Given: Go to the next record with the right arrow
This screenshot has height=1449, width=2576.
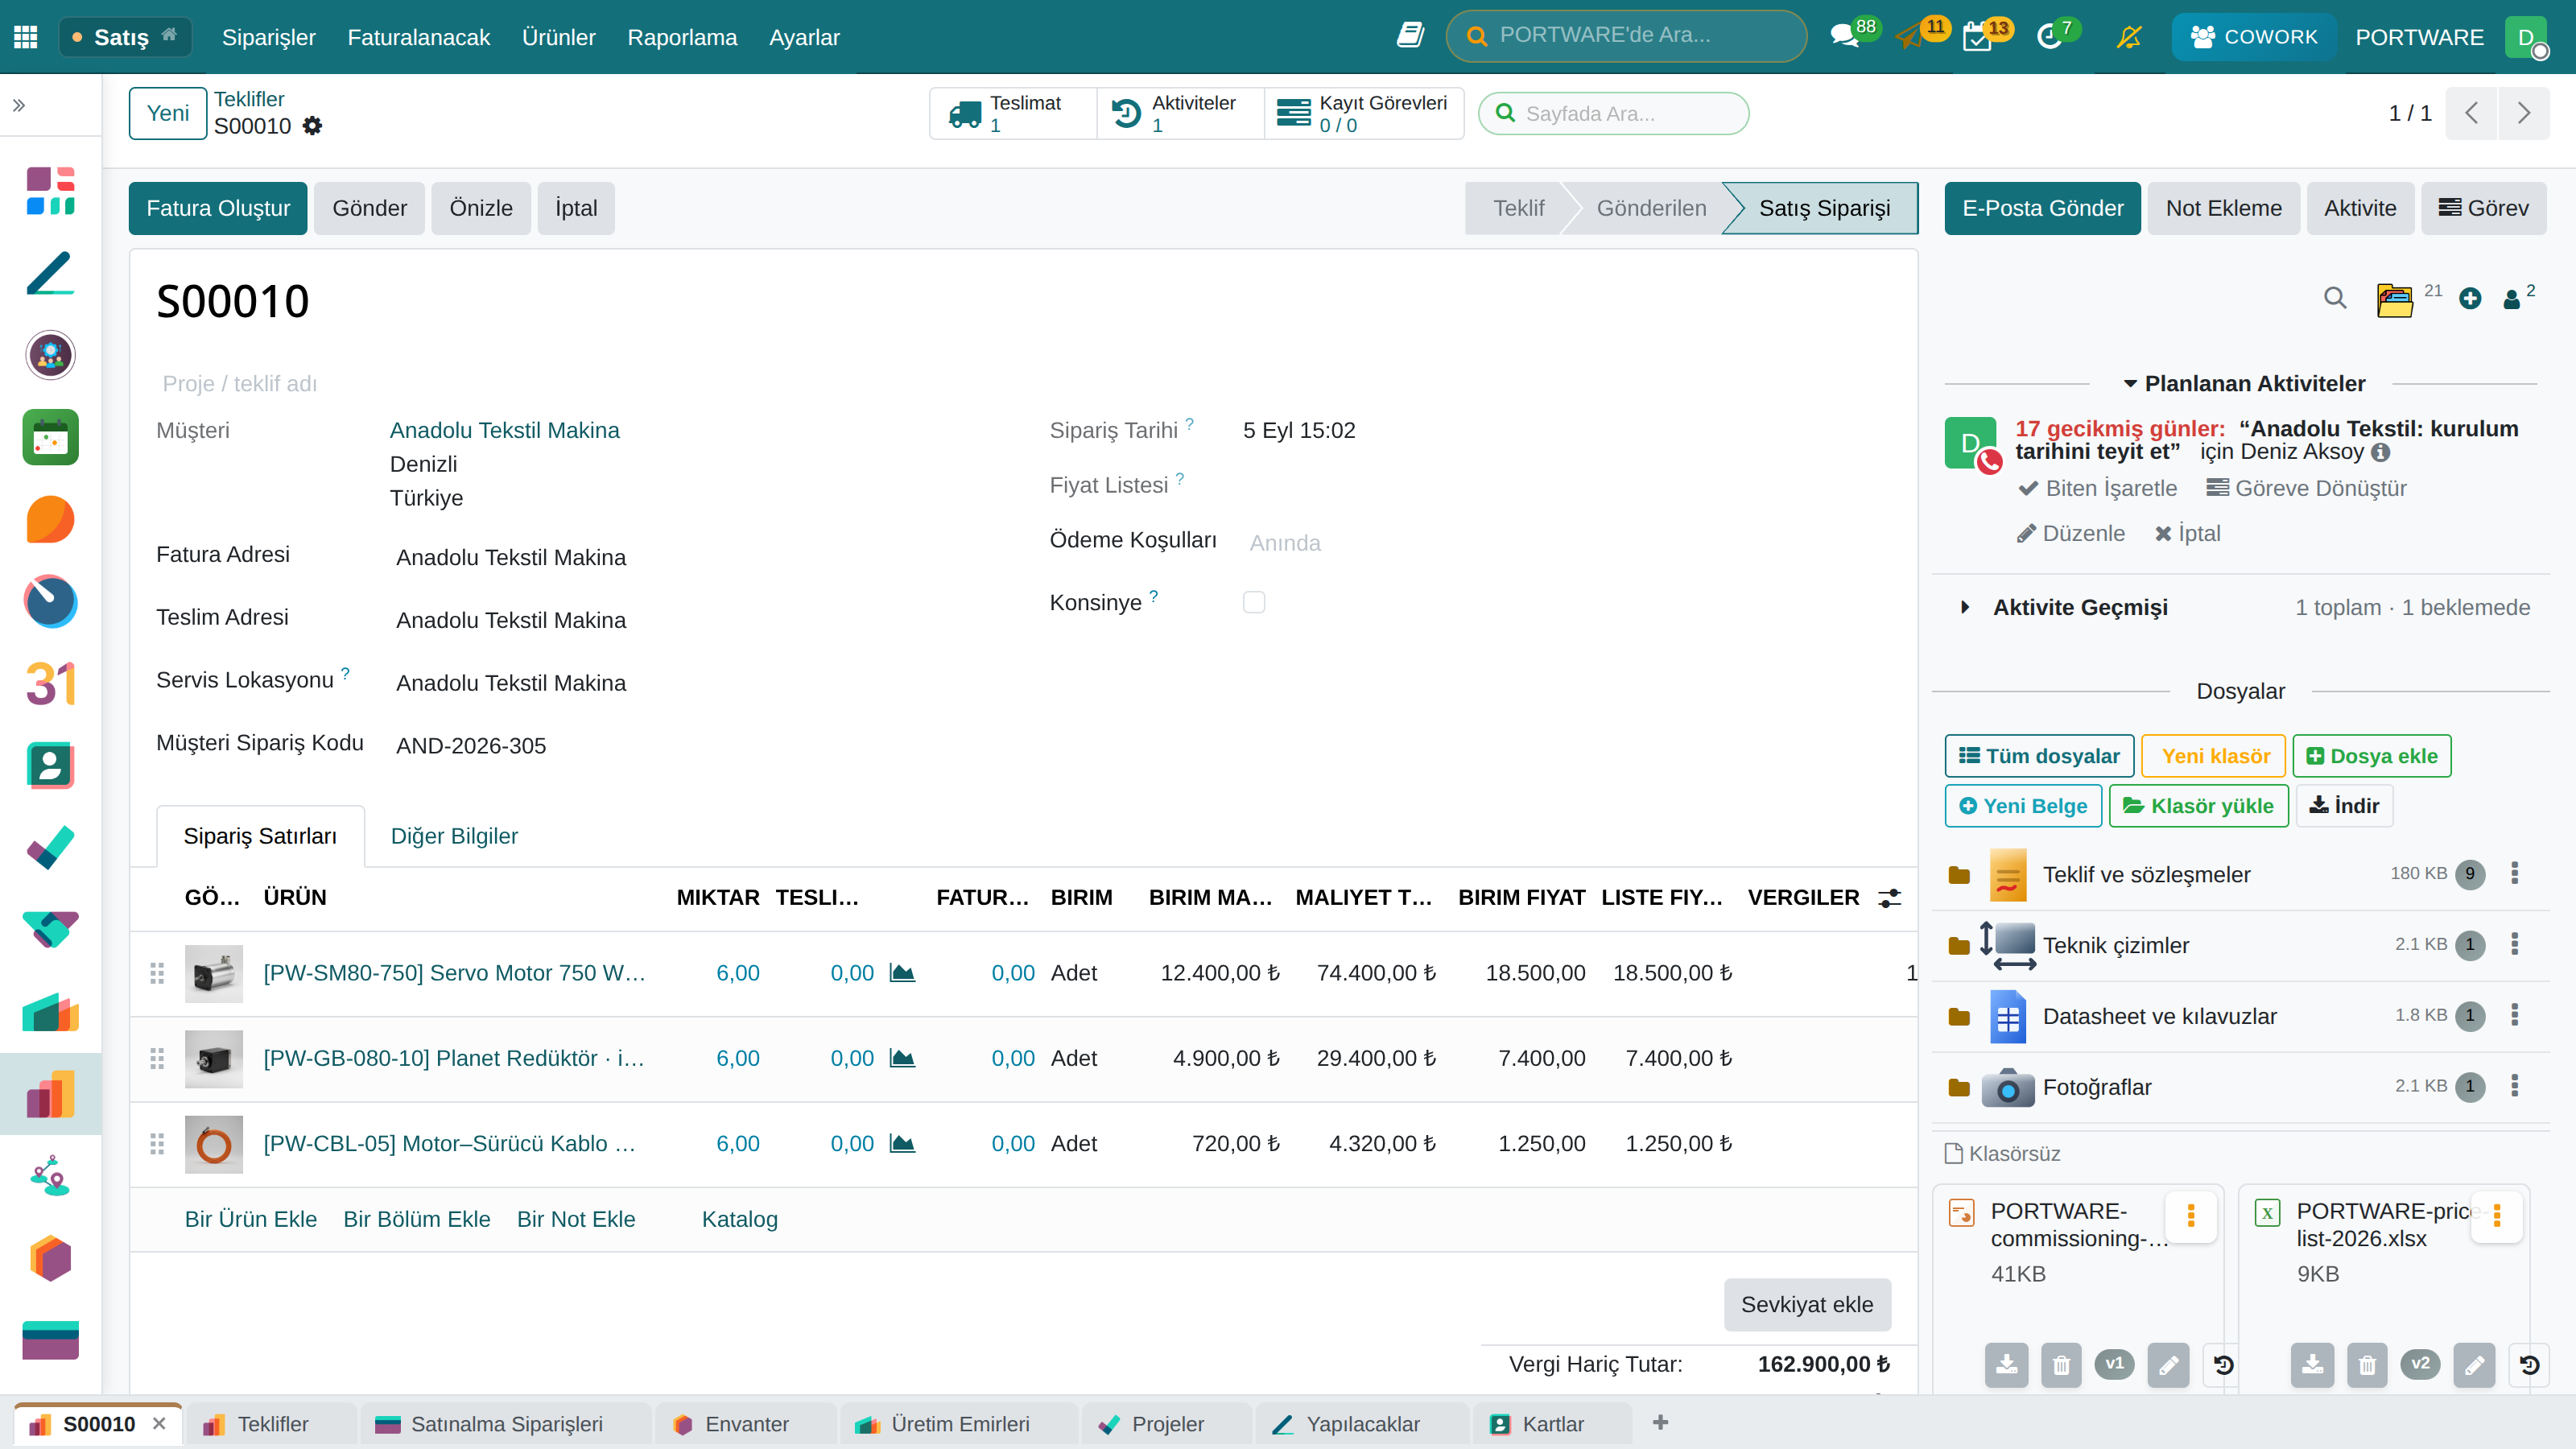Looking at the screenshot, I should 2524,113.
